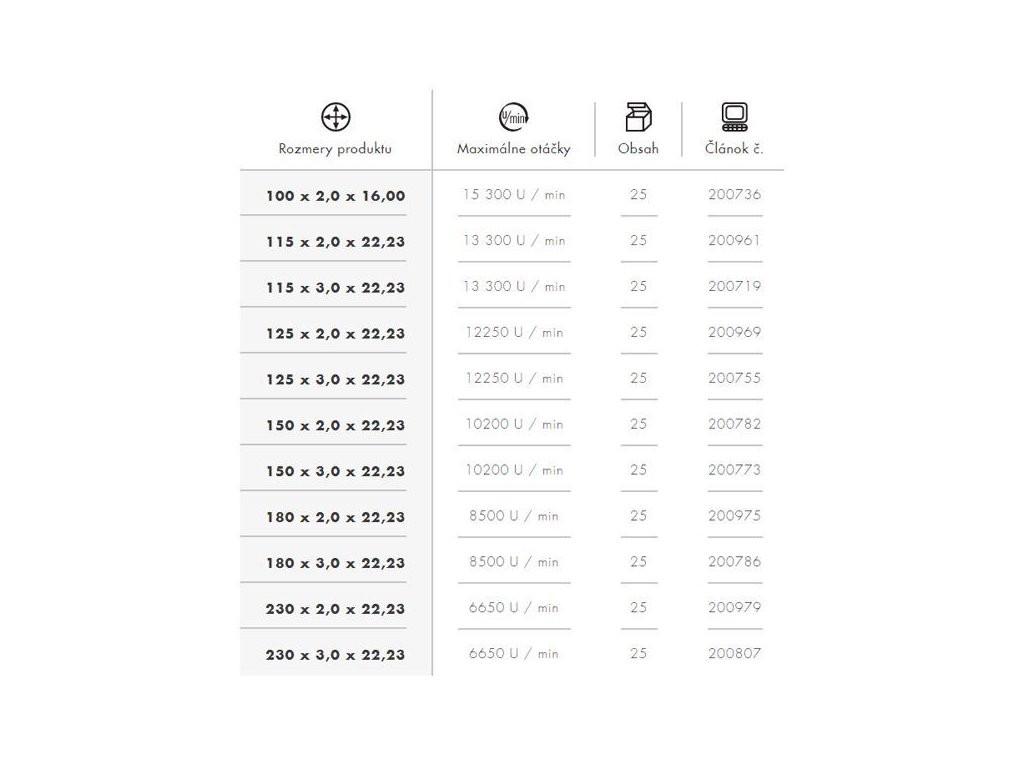Viewport: 1024px width, 768px height.
Task: Open article number 200961
Action: (x=734, y=241)
